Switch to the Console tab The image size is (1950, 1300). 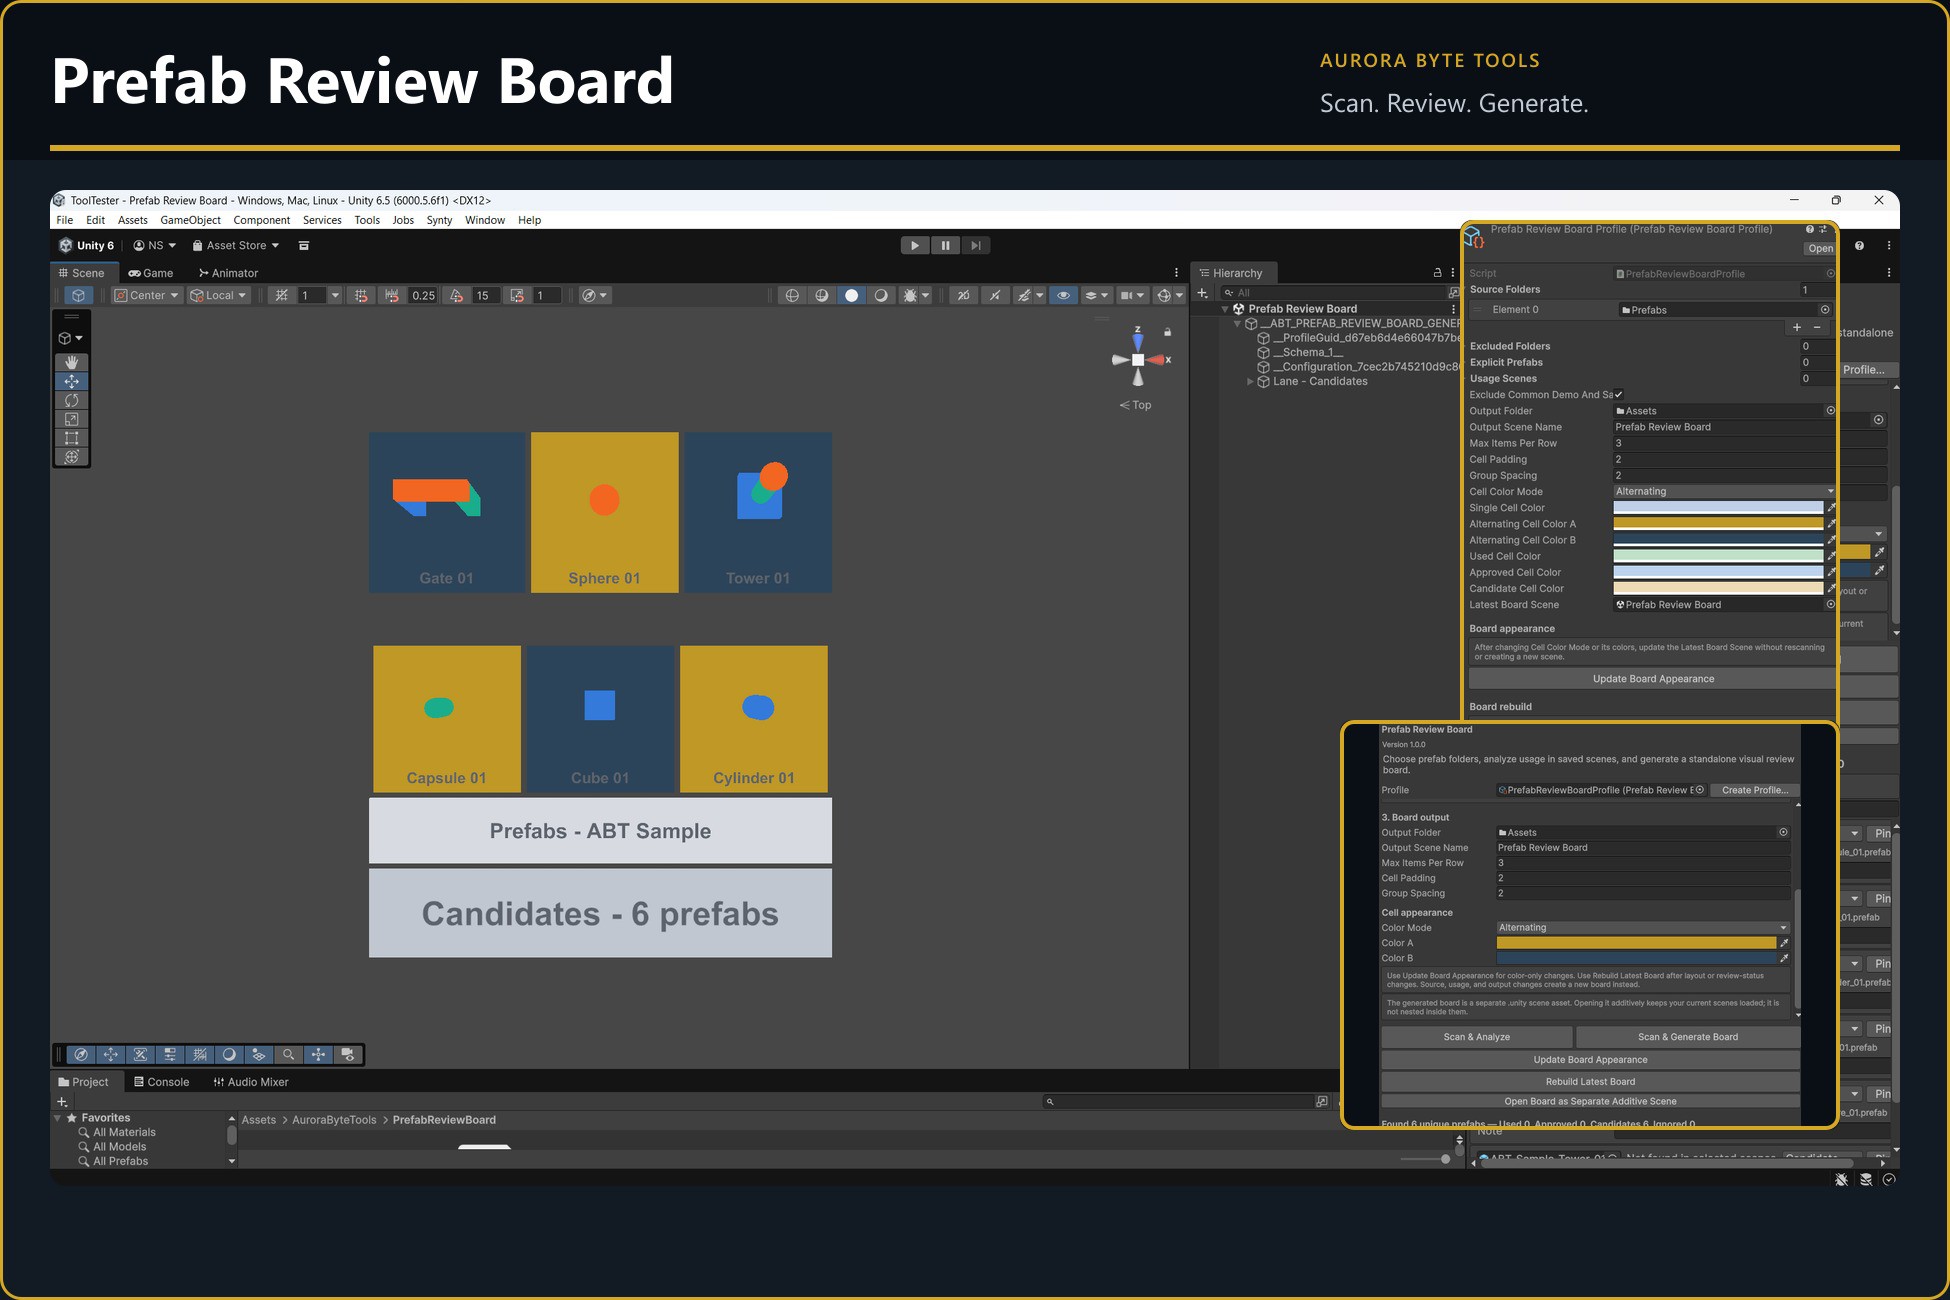tap(161, 1082)
